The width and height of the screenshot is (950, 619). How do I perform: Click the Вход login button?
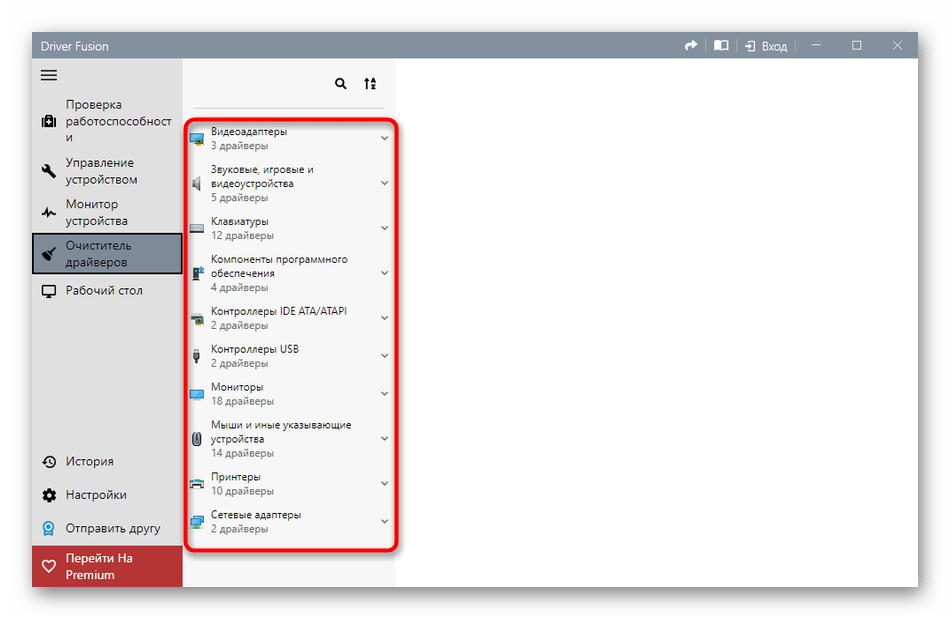tap(766, 46)
